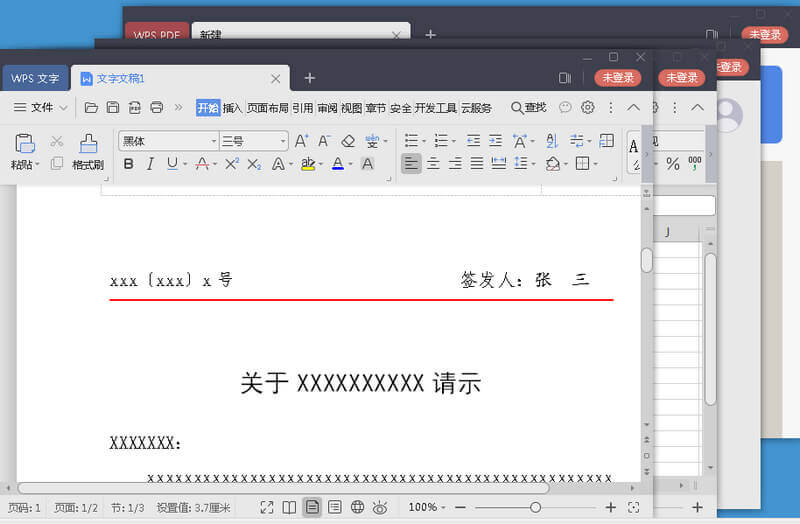Apply superscript formatting (X²)
Screen dimensions: 800x524
(231, 164)
